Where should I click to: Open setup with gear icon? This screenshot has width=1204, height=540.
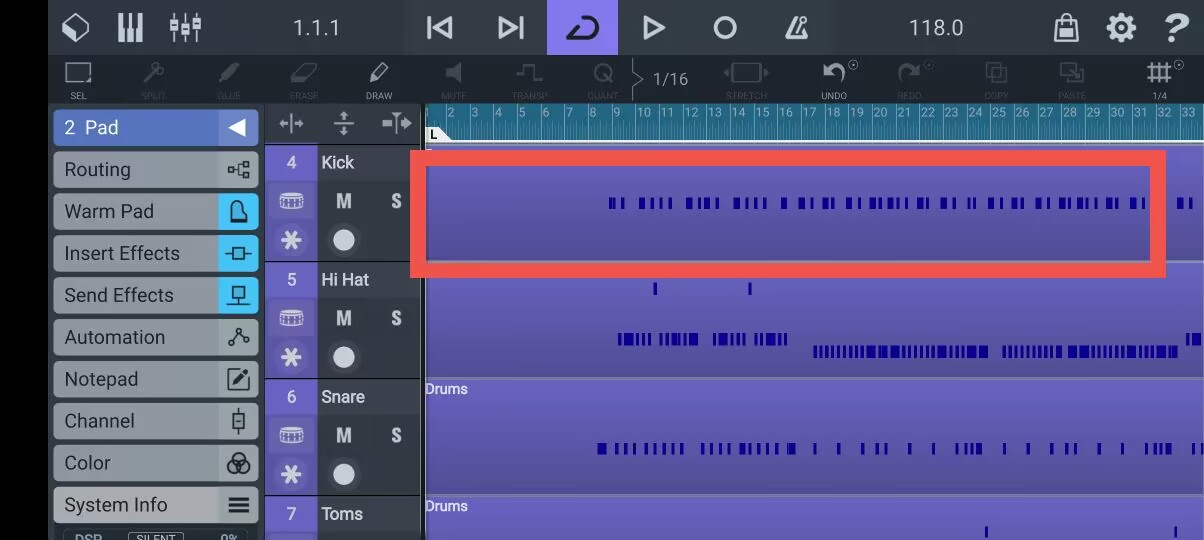pyautogui.click(x=1121, y=28)
